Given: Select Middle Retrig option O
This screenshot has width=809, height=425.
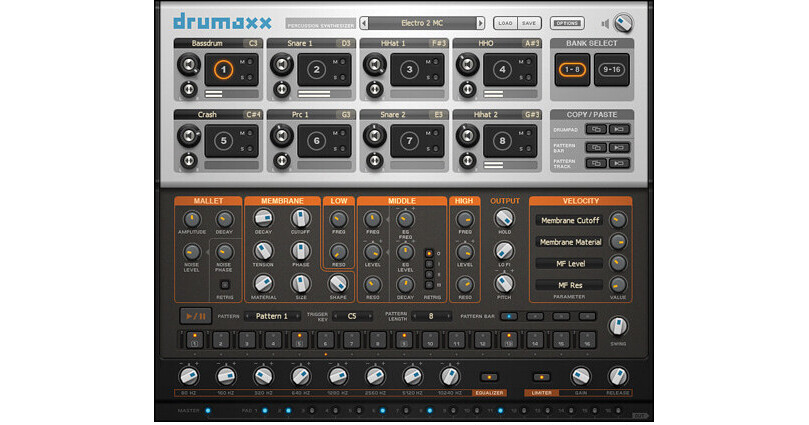Looking at the screenshot, I should [x=429, y=254].
